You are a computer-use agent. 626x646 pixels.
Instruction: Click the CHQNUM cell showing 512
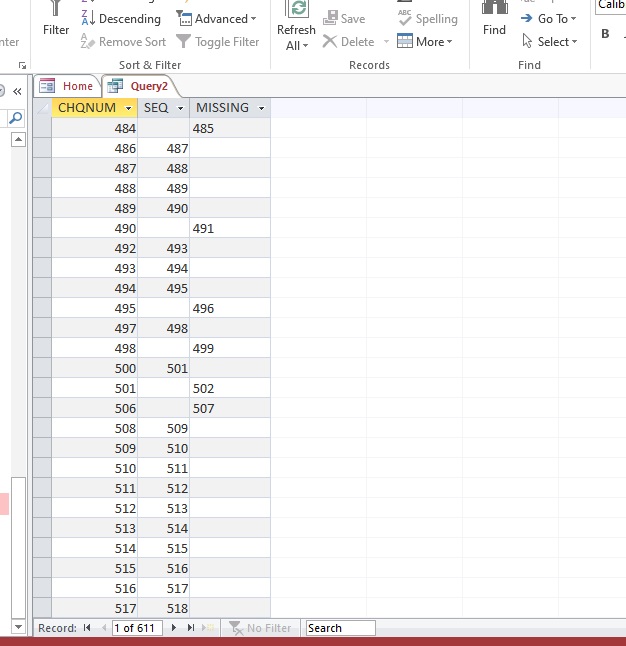click(95, 508)
